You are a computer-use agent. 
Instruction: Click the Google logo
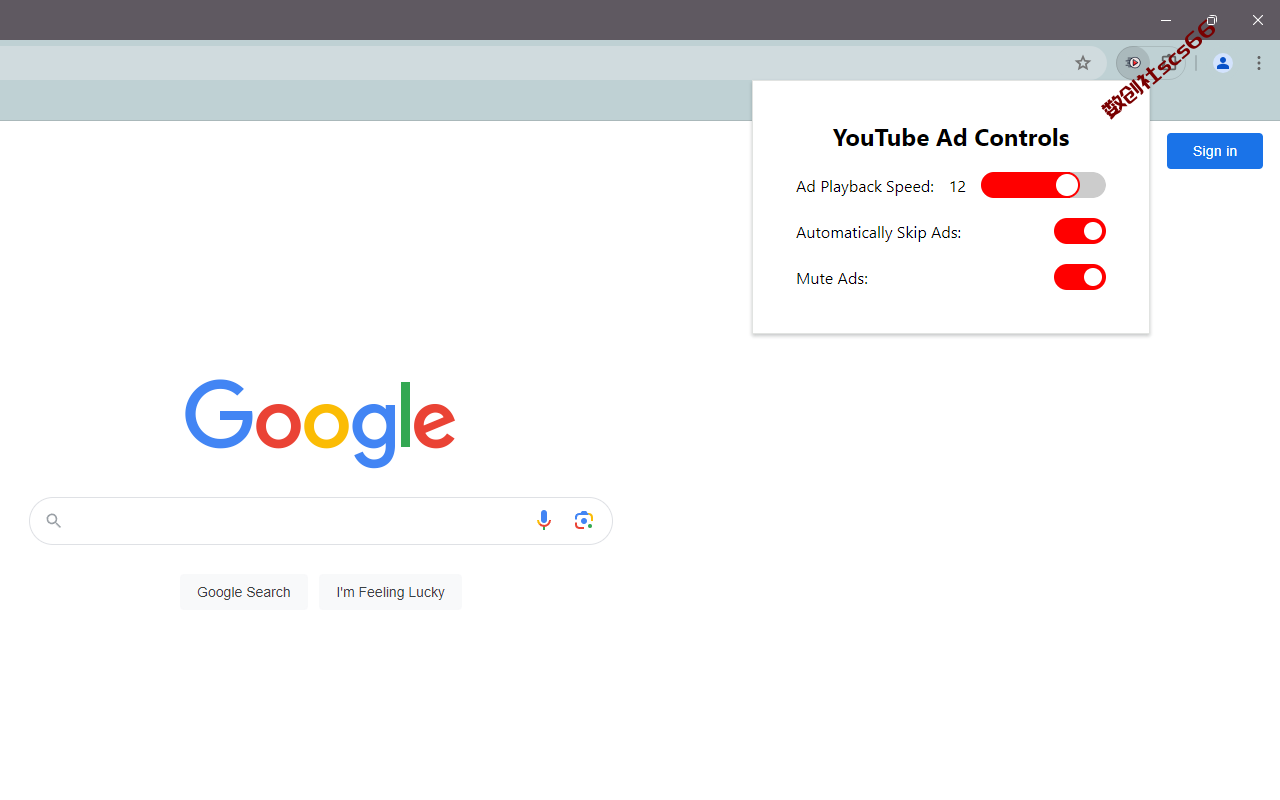tap(320, 423)
